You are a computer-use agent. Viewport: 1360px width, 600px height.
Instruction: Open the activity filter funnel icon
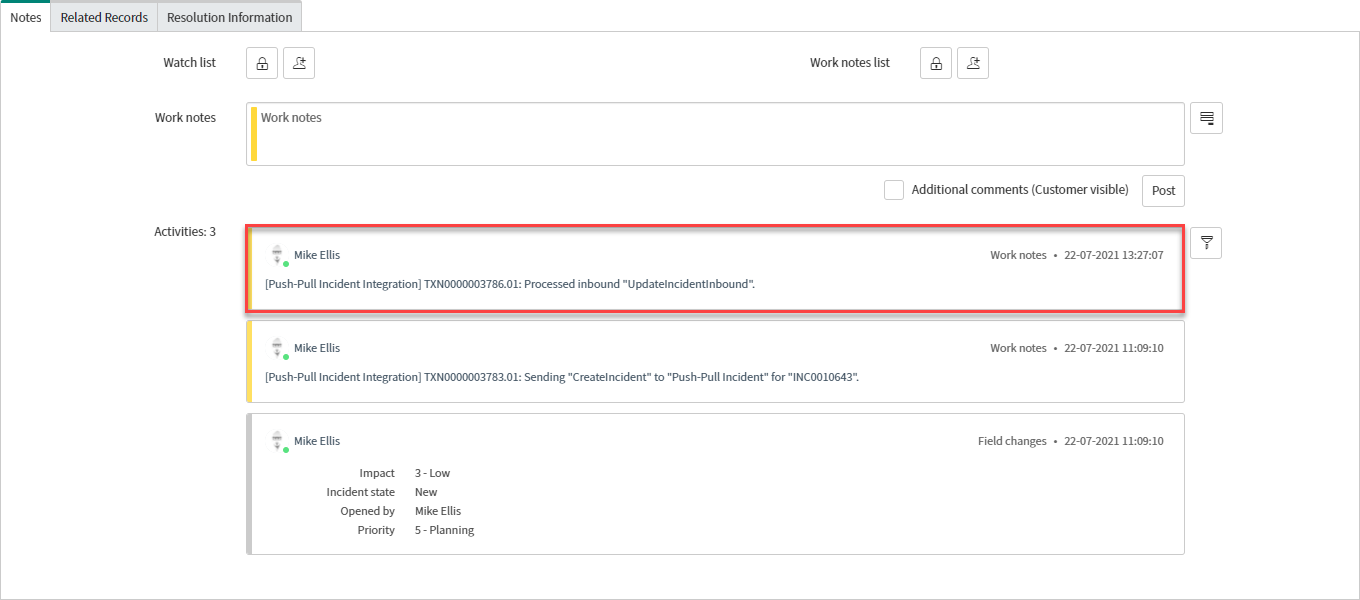click(x=1206, y=243)
